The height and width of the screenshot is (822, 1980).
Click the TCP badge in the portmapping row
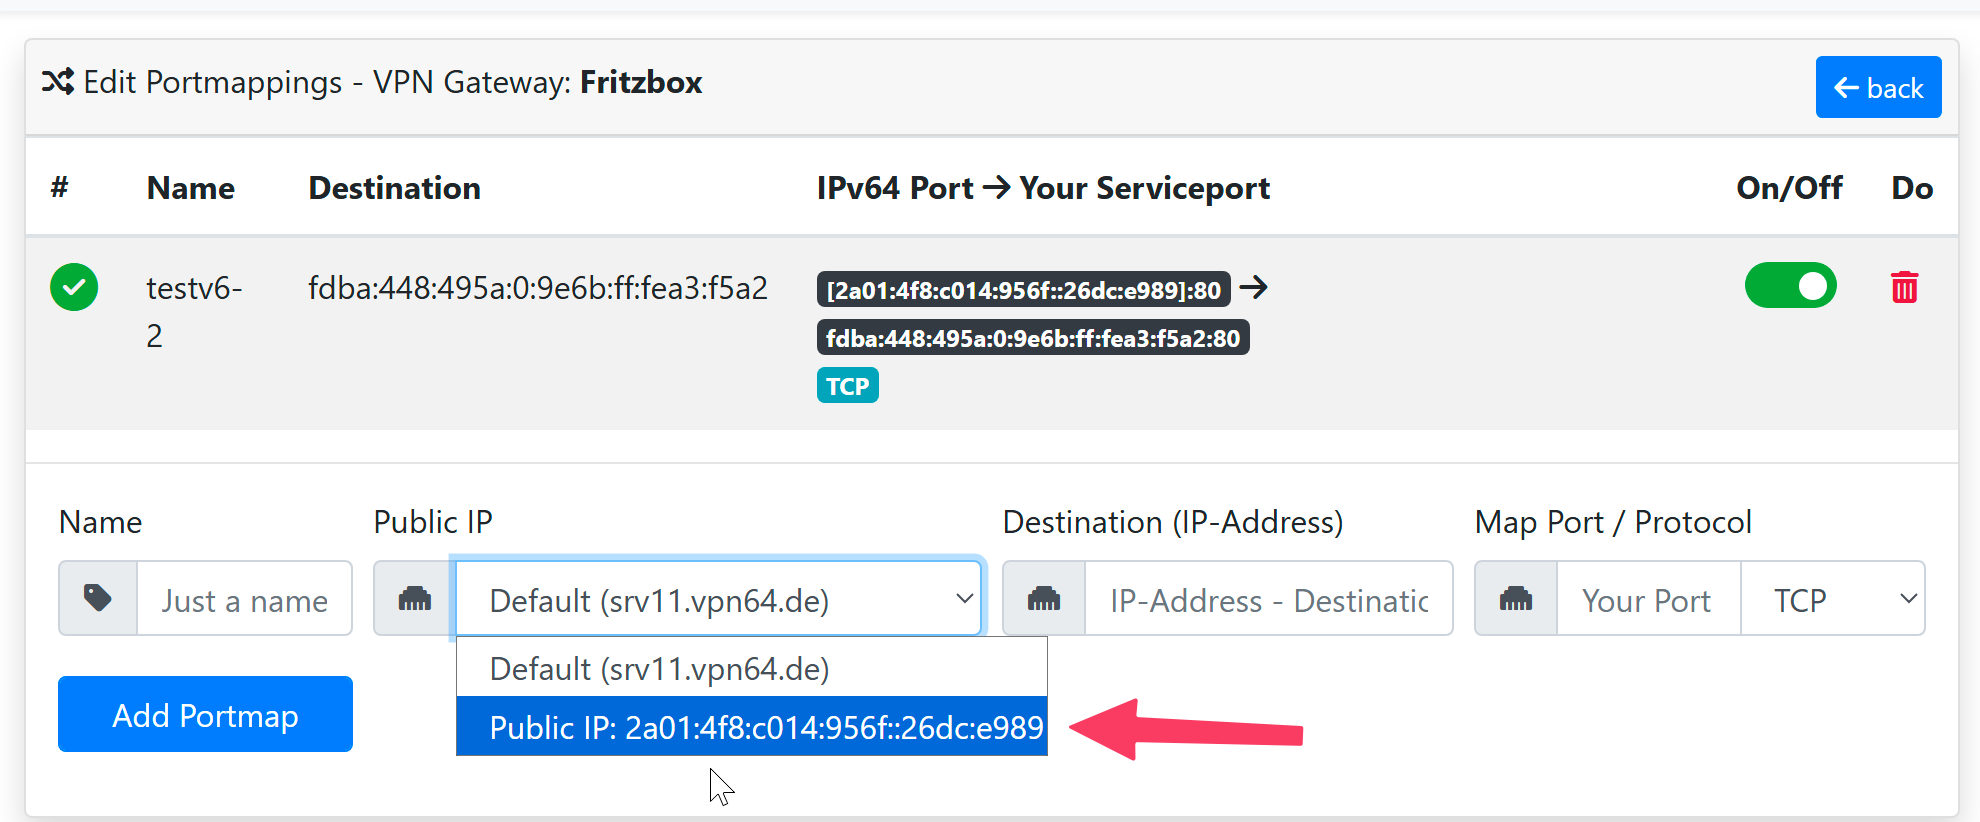(x=847, y=386)
